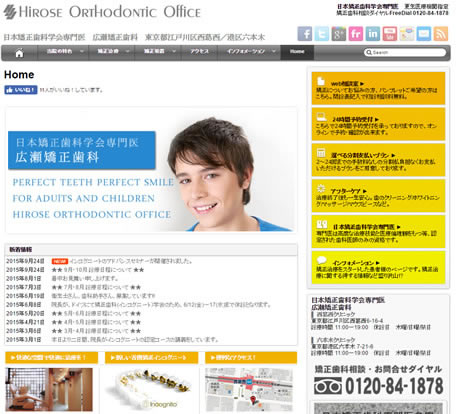This screenshot has height=414, width=460.
Task: Open the アフターケア yellow sidebar box
Action: [378, 196]
